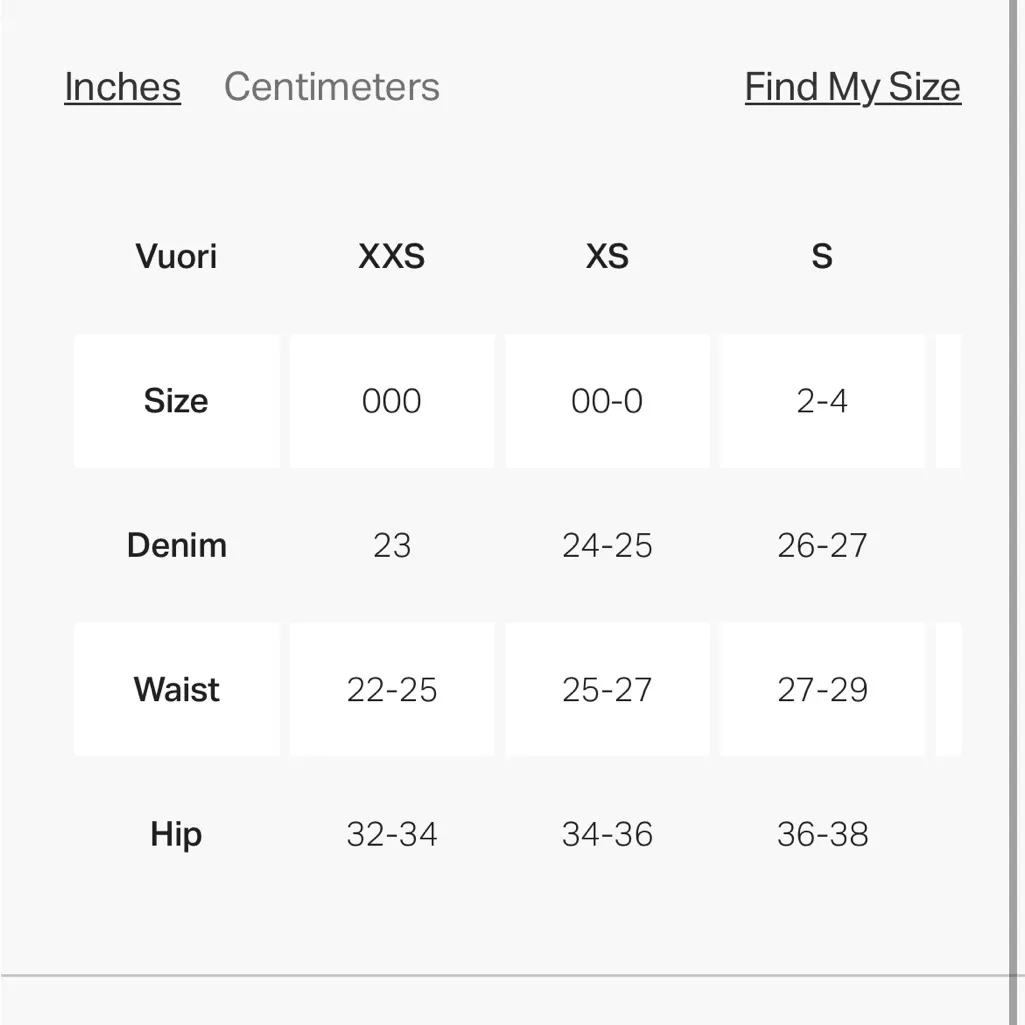This screenshot has width=1025, height=1025.
Task: Open the Find My Size link
Action: [852, 87]
